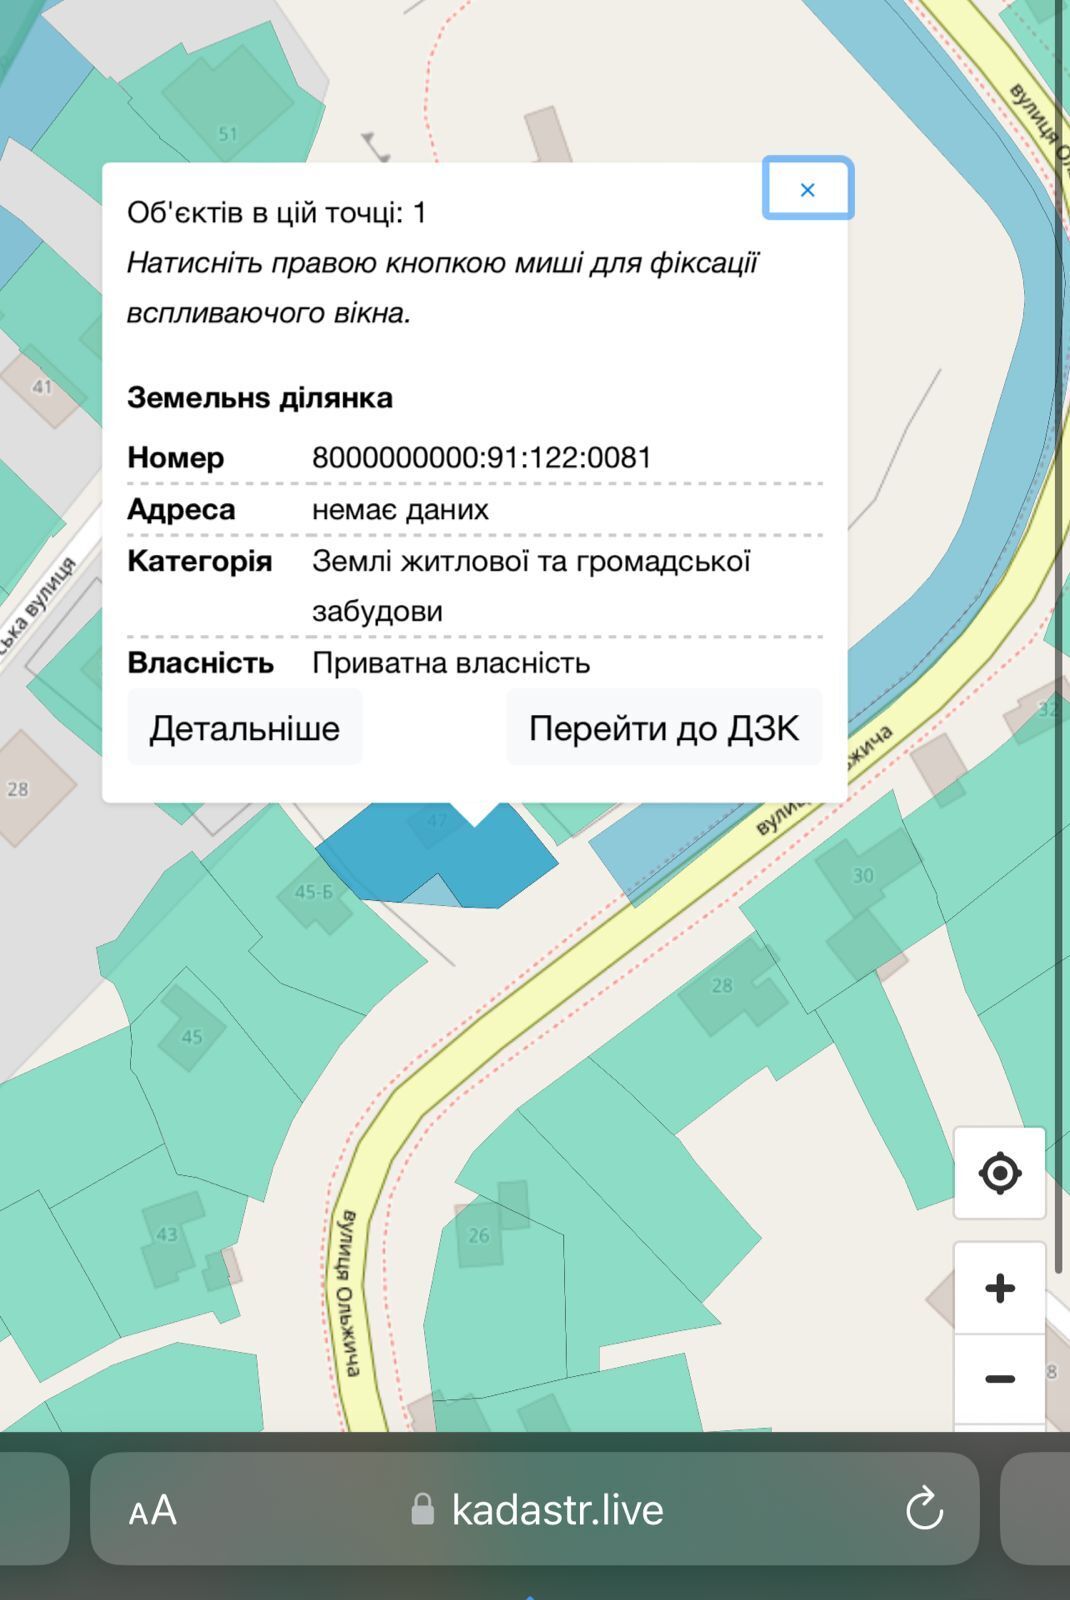Click the Номер field label
The image size is (1070, 1600).
175,458
